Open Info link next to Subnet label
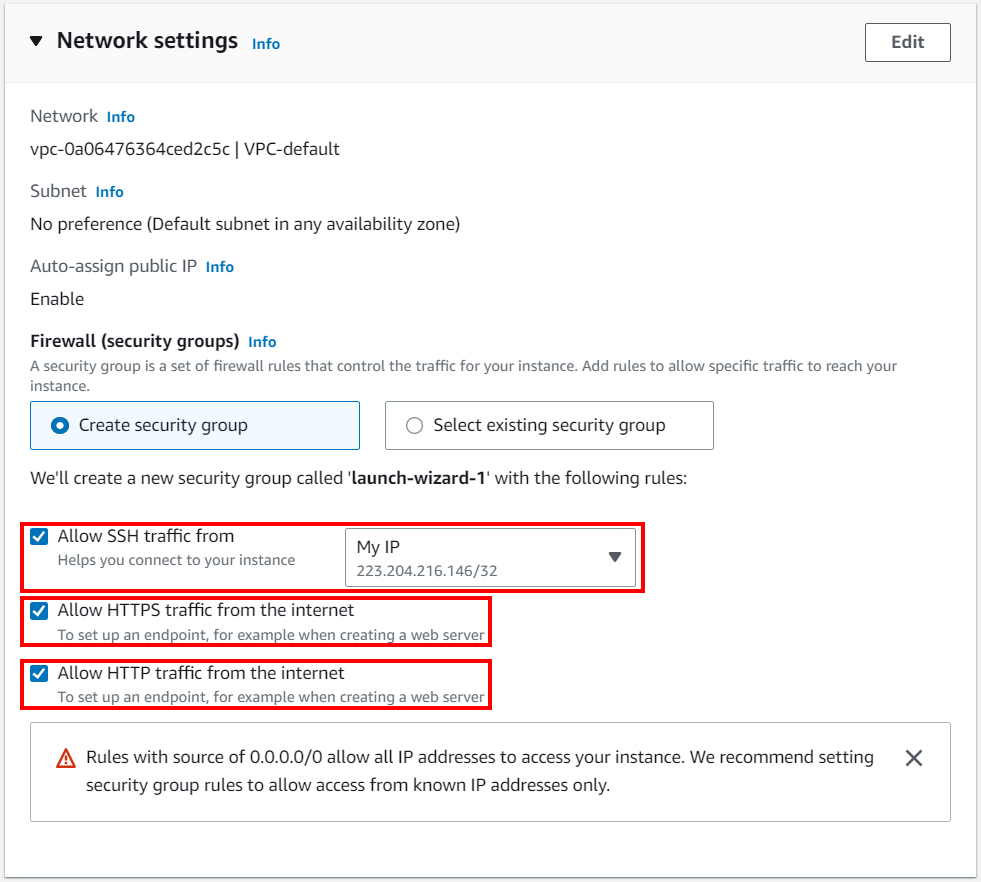This screenshot has width=981, height=882. [x=109, y=192]
